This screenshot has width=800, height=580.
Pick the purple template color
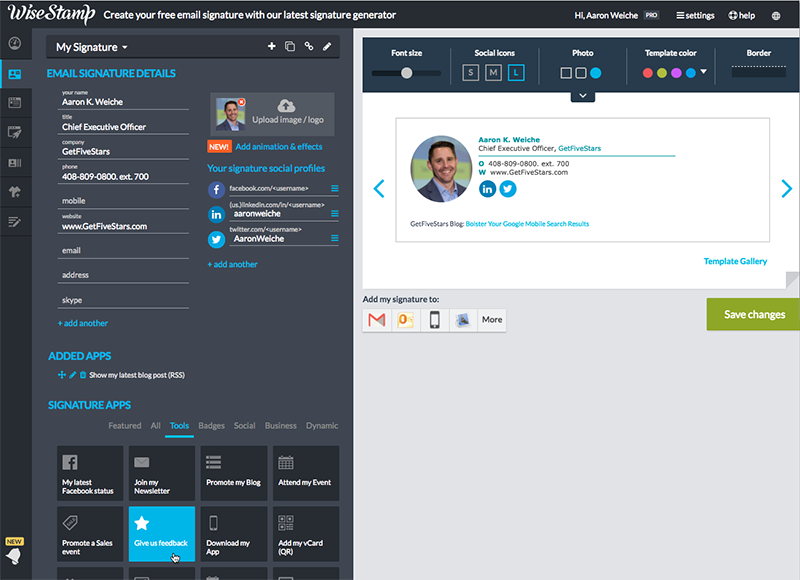677,73
